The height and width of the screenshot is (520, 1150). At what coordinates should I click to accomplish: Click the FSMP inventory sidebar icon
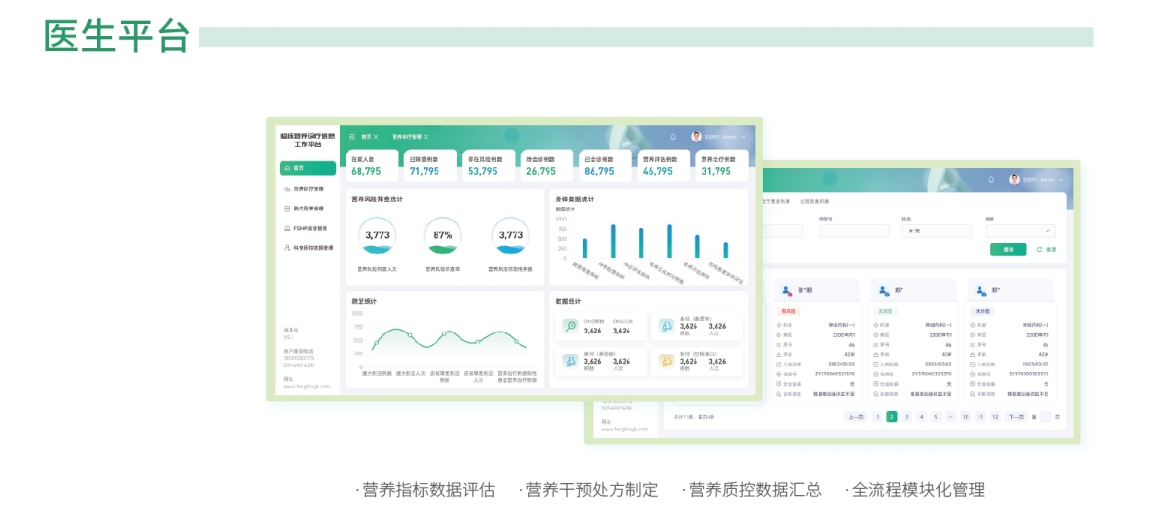click(x=287, y=228)
